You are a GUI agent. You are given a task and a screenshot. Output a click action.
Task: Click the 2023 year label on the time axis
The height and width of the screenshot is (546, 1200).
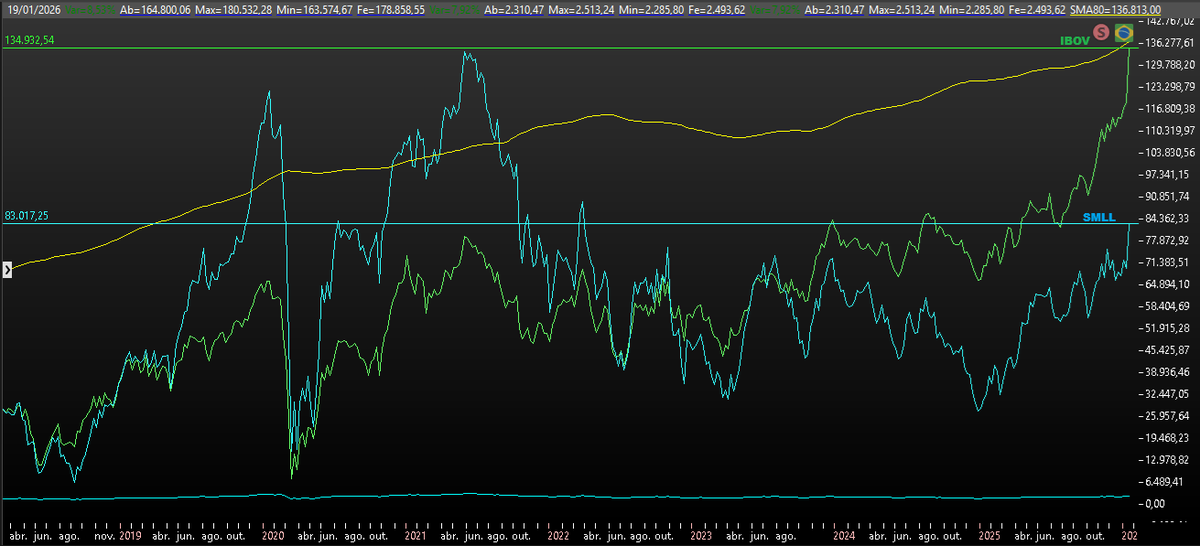pos(700,536)
